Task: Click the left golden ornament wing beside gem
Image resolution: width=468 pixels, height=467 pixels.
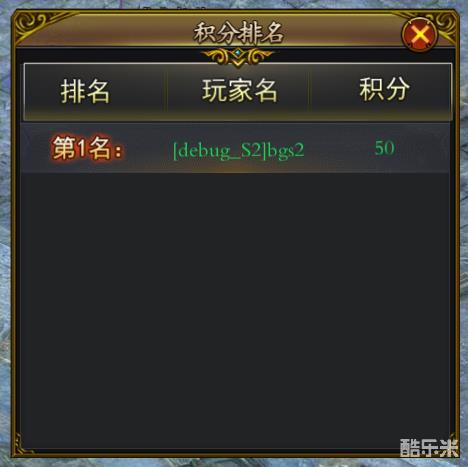Action: coord(217,56)
